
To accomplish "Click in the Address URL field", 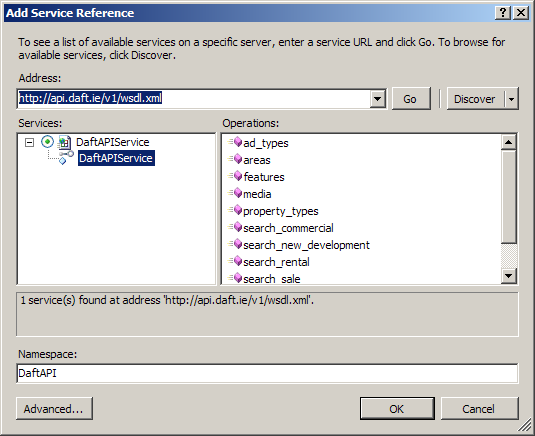I will click(x=193, y=99).
